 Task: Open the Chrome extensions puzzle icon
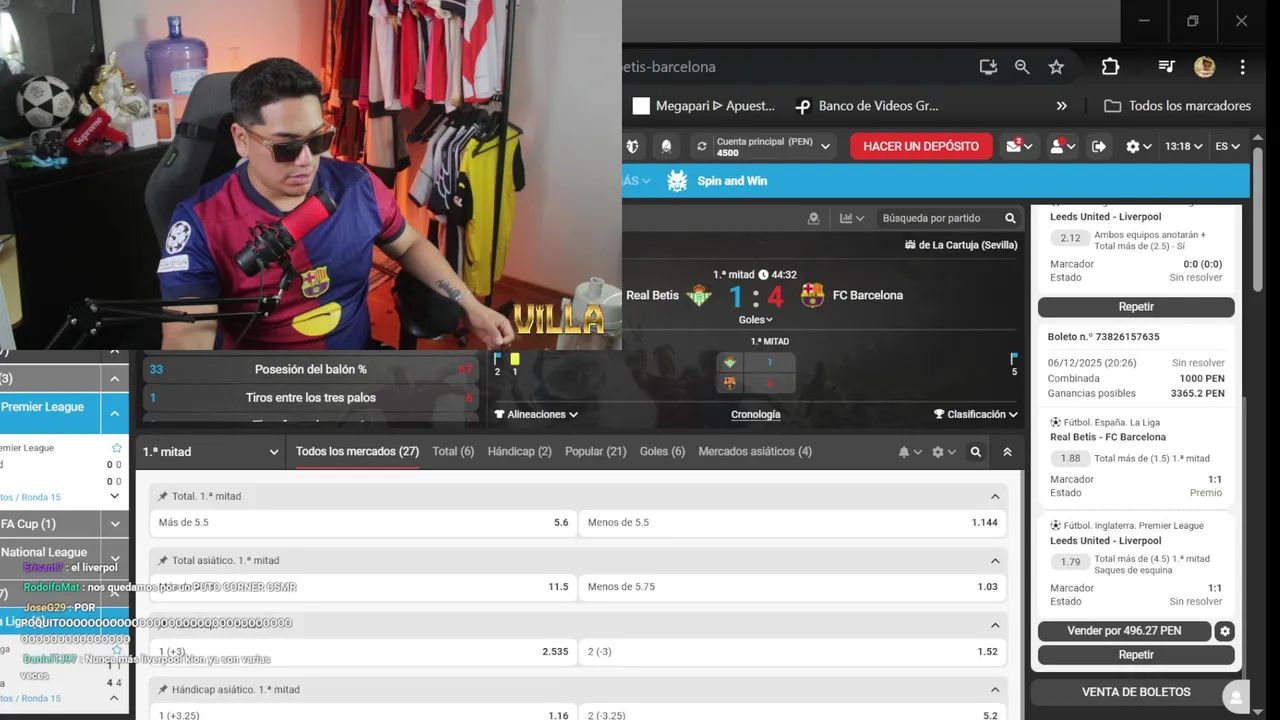click(1110, 67)
